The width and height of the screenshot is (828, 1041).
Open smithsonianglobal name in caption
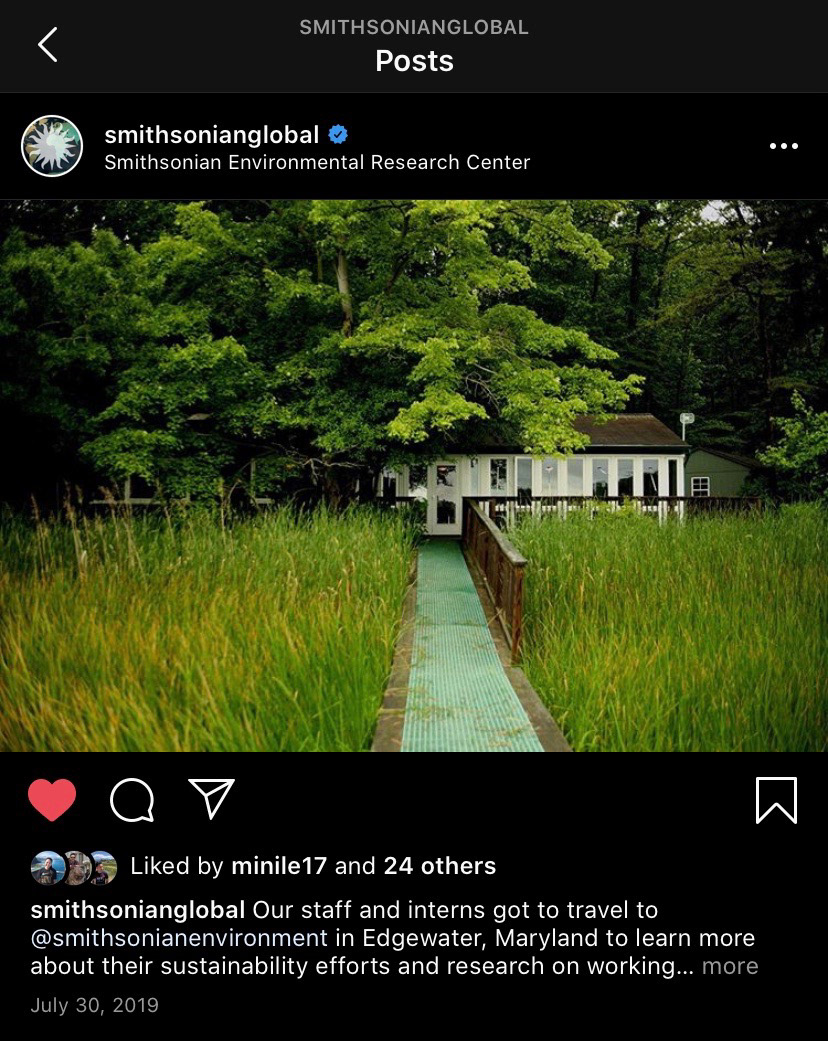pyautogui.click(x=137, y=910)
